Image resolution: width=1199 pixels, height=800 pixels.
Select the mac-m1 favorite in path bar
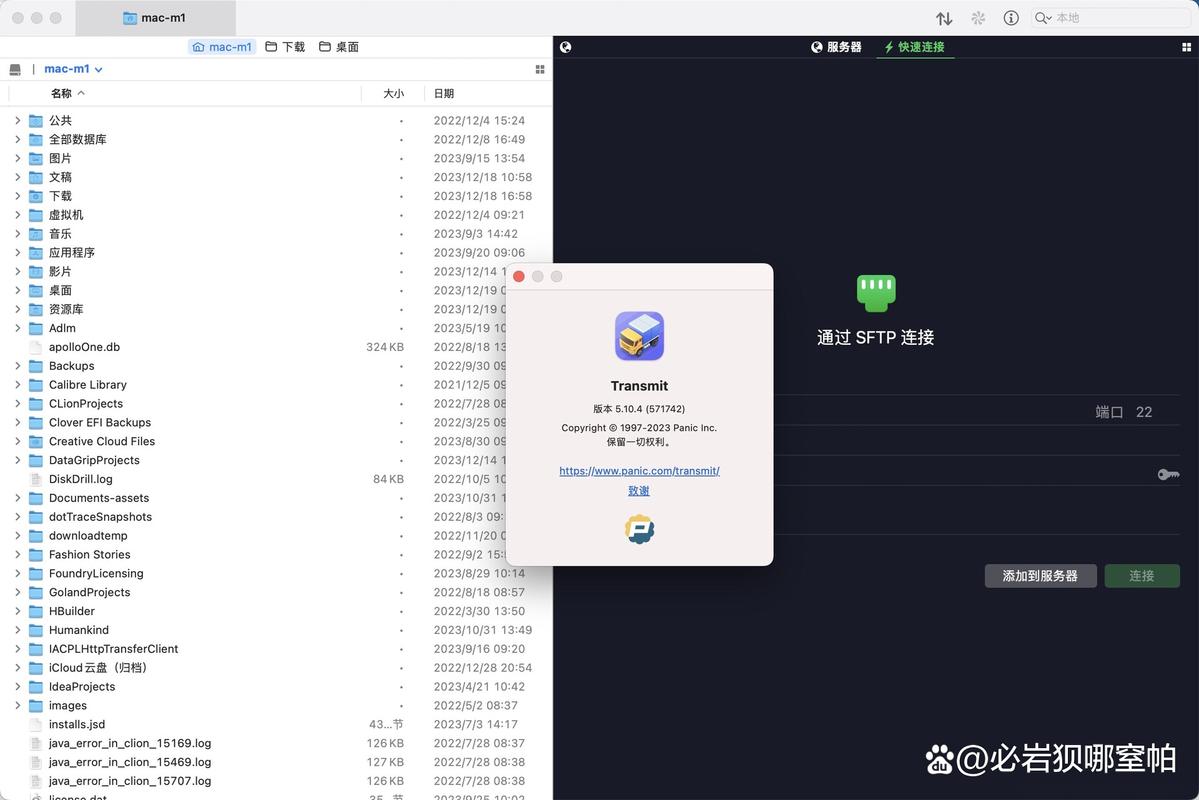222,47
